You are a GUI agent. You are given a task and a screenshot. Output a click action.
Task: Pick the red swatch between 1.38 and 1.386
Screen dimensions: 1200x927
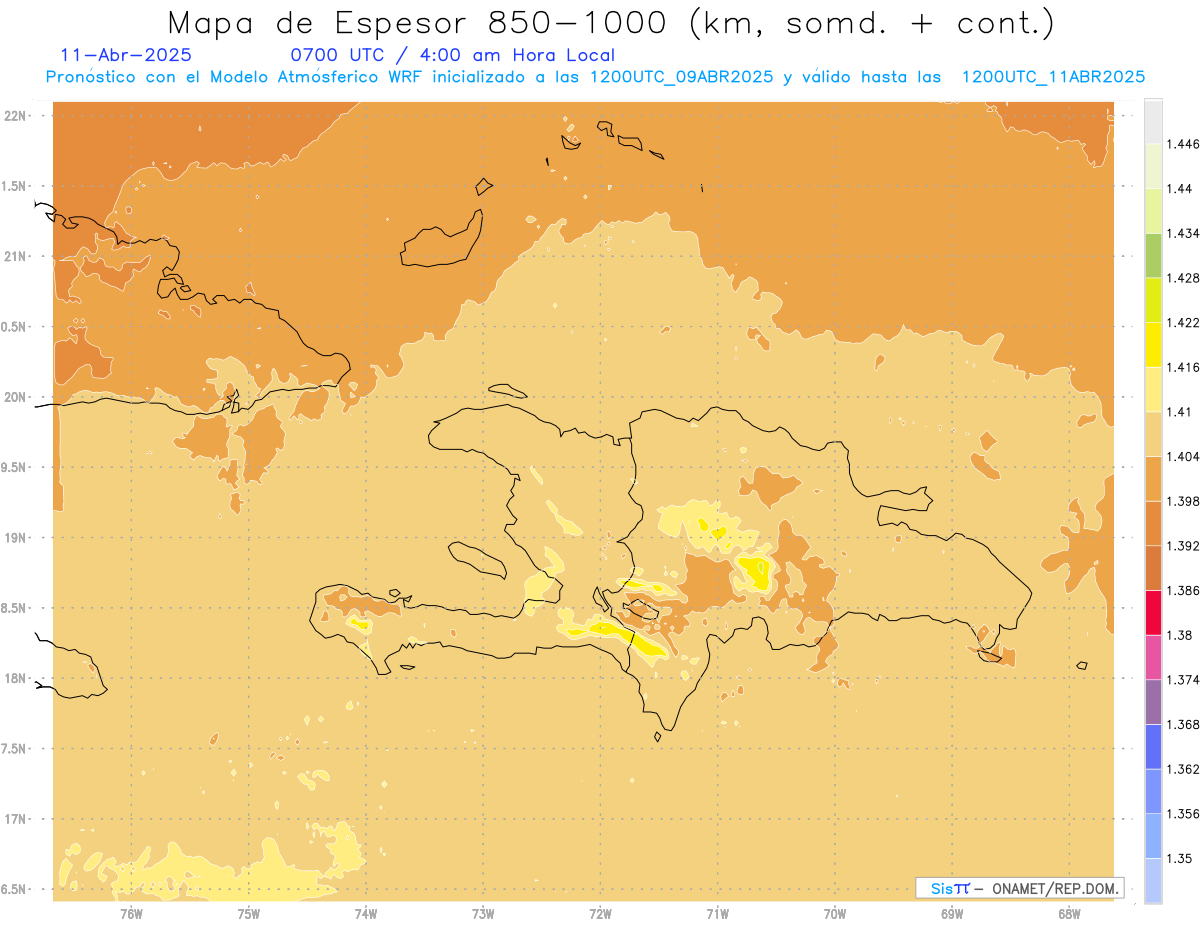[1153, 612]
